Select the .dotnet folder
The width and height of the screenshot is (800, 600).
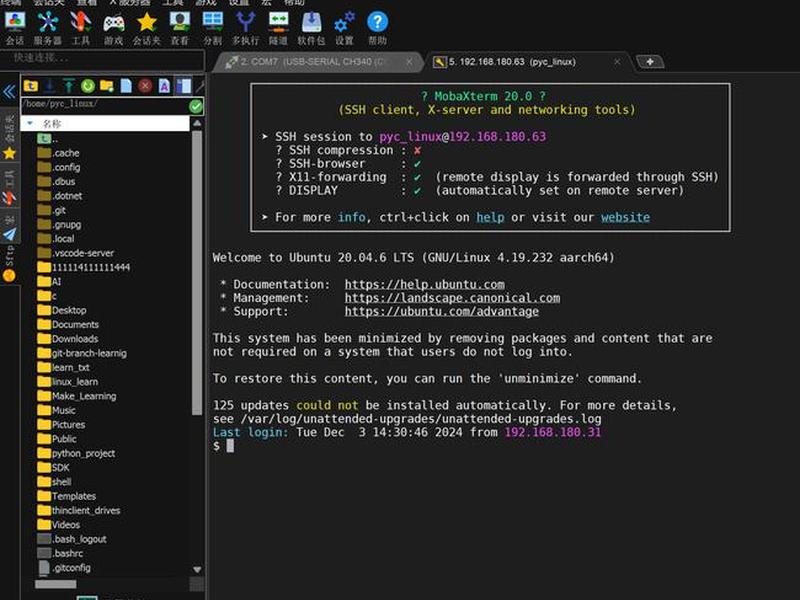(60, 195)
